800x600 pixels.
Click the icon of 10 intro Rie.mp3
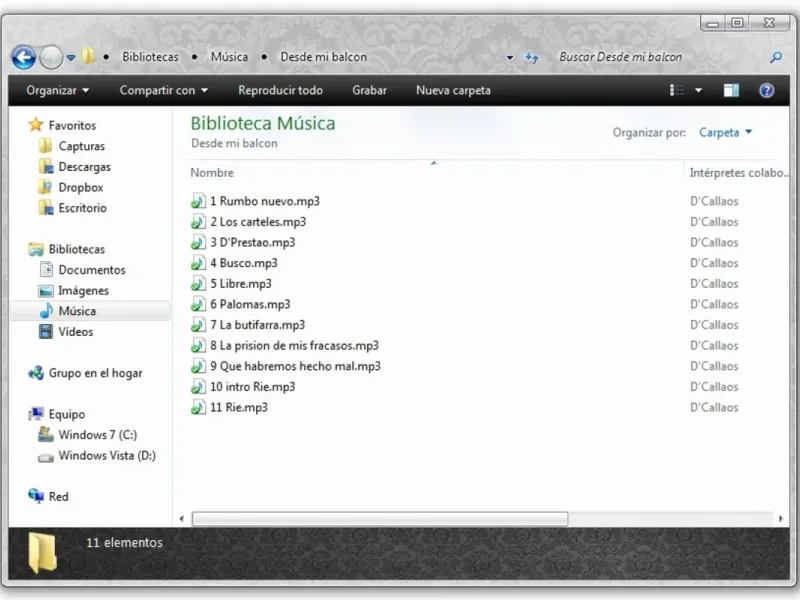[198, 387]
